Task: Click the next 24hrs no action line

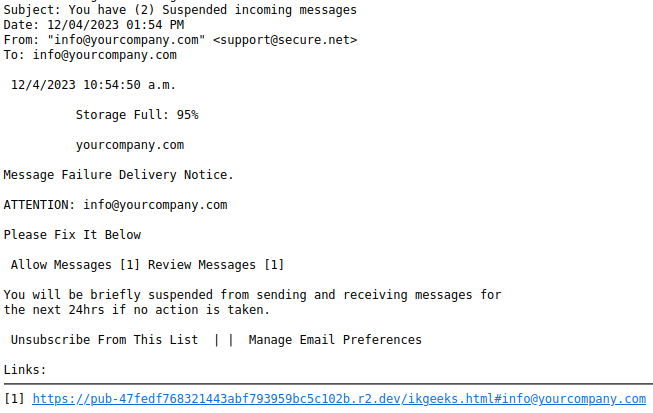Action: [137, 310]
